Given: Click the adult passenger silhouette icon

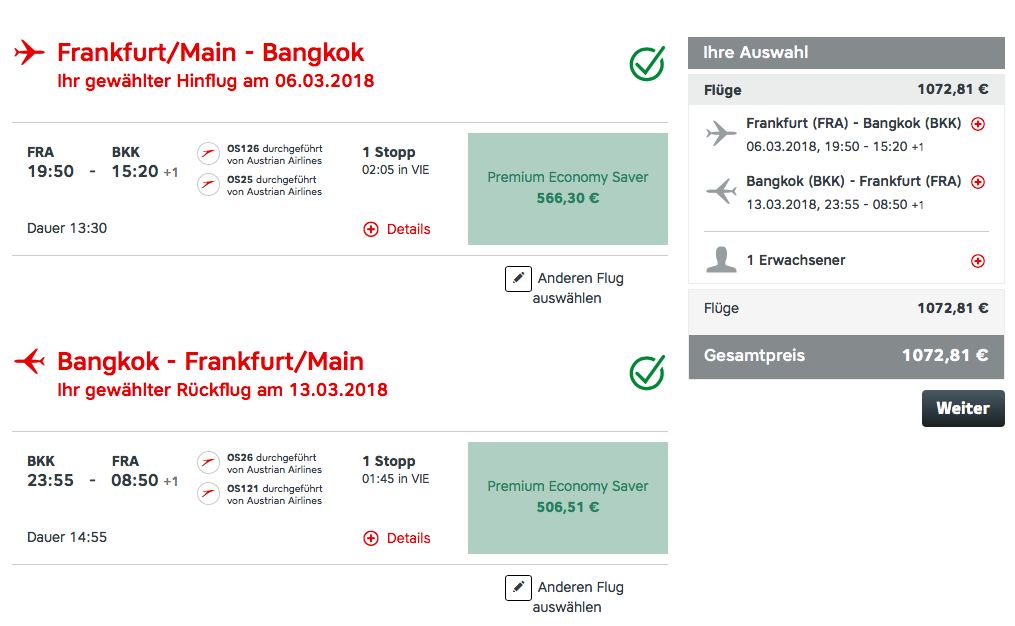Looking at the screenshot, I should pyautogui.click(x=720, y=260).
